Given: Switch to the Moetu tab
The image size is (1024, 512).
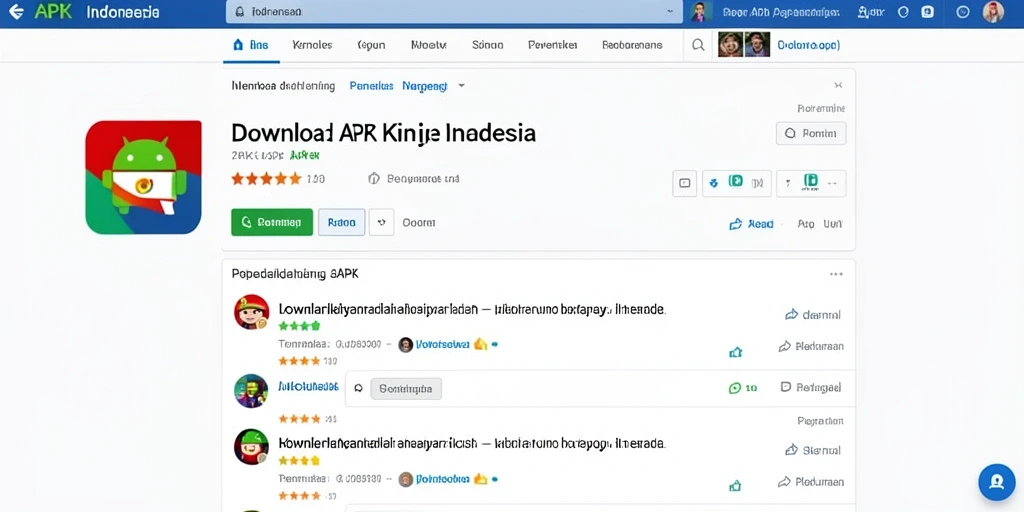Looking at the screenshot, I should (428, 45).
